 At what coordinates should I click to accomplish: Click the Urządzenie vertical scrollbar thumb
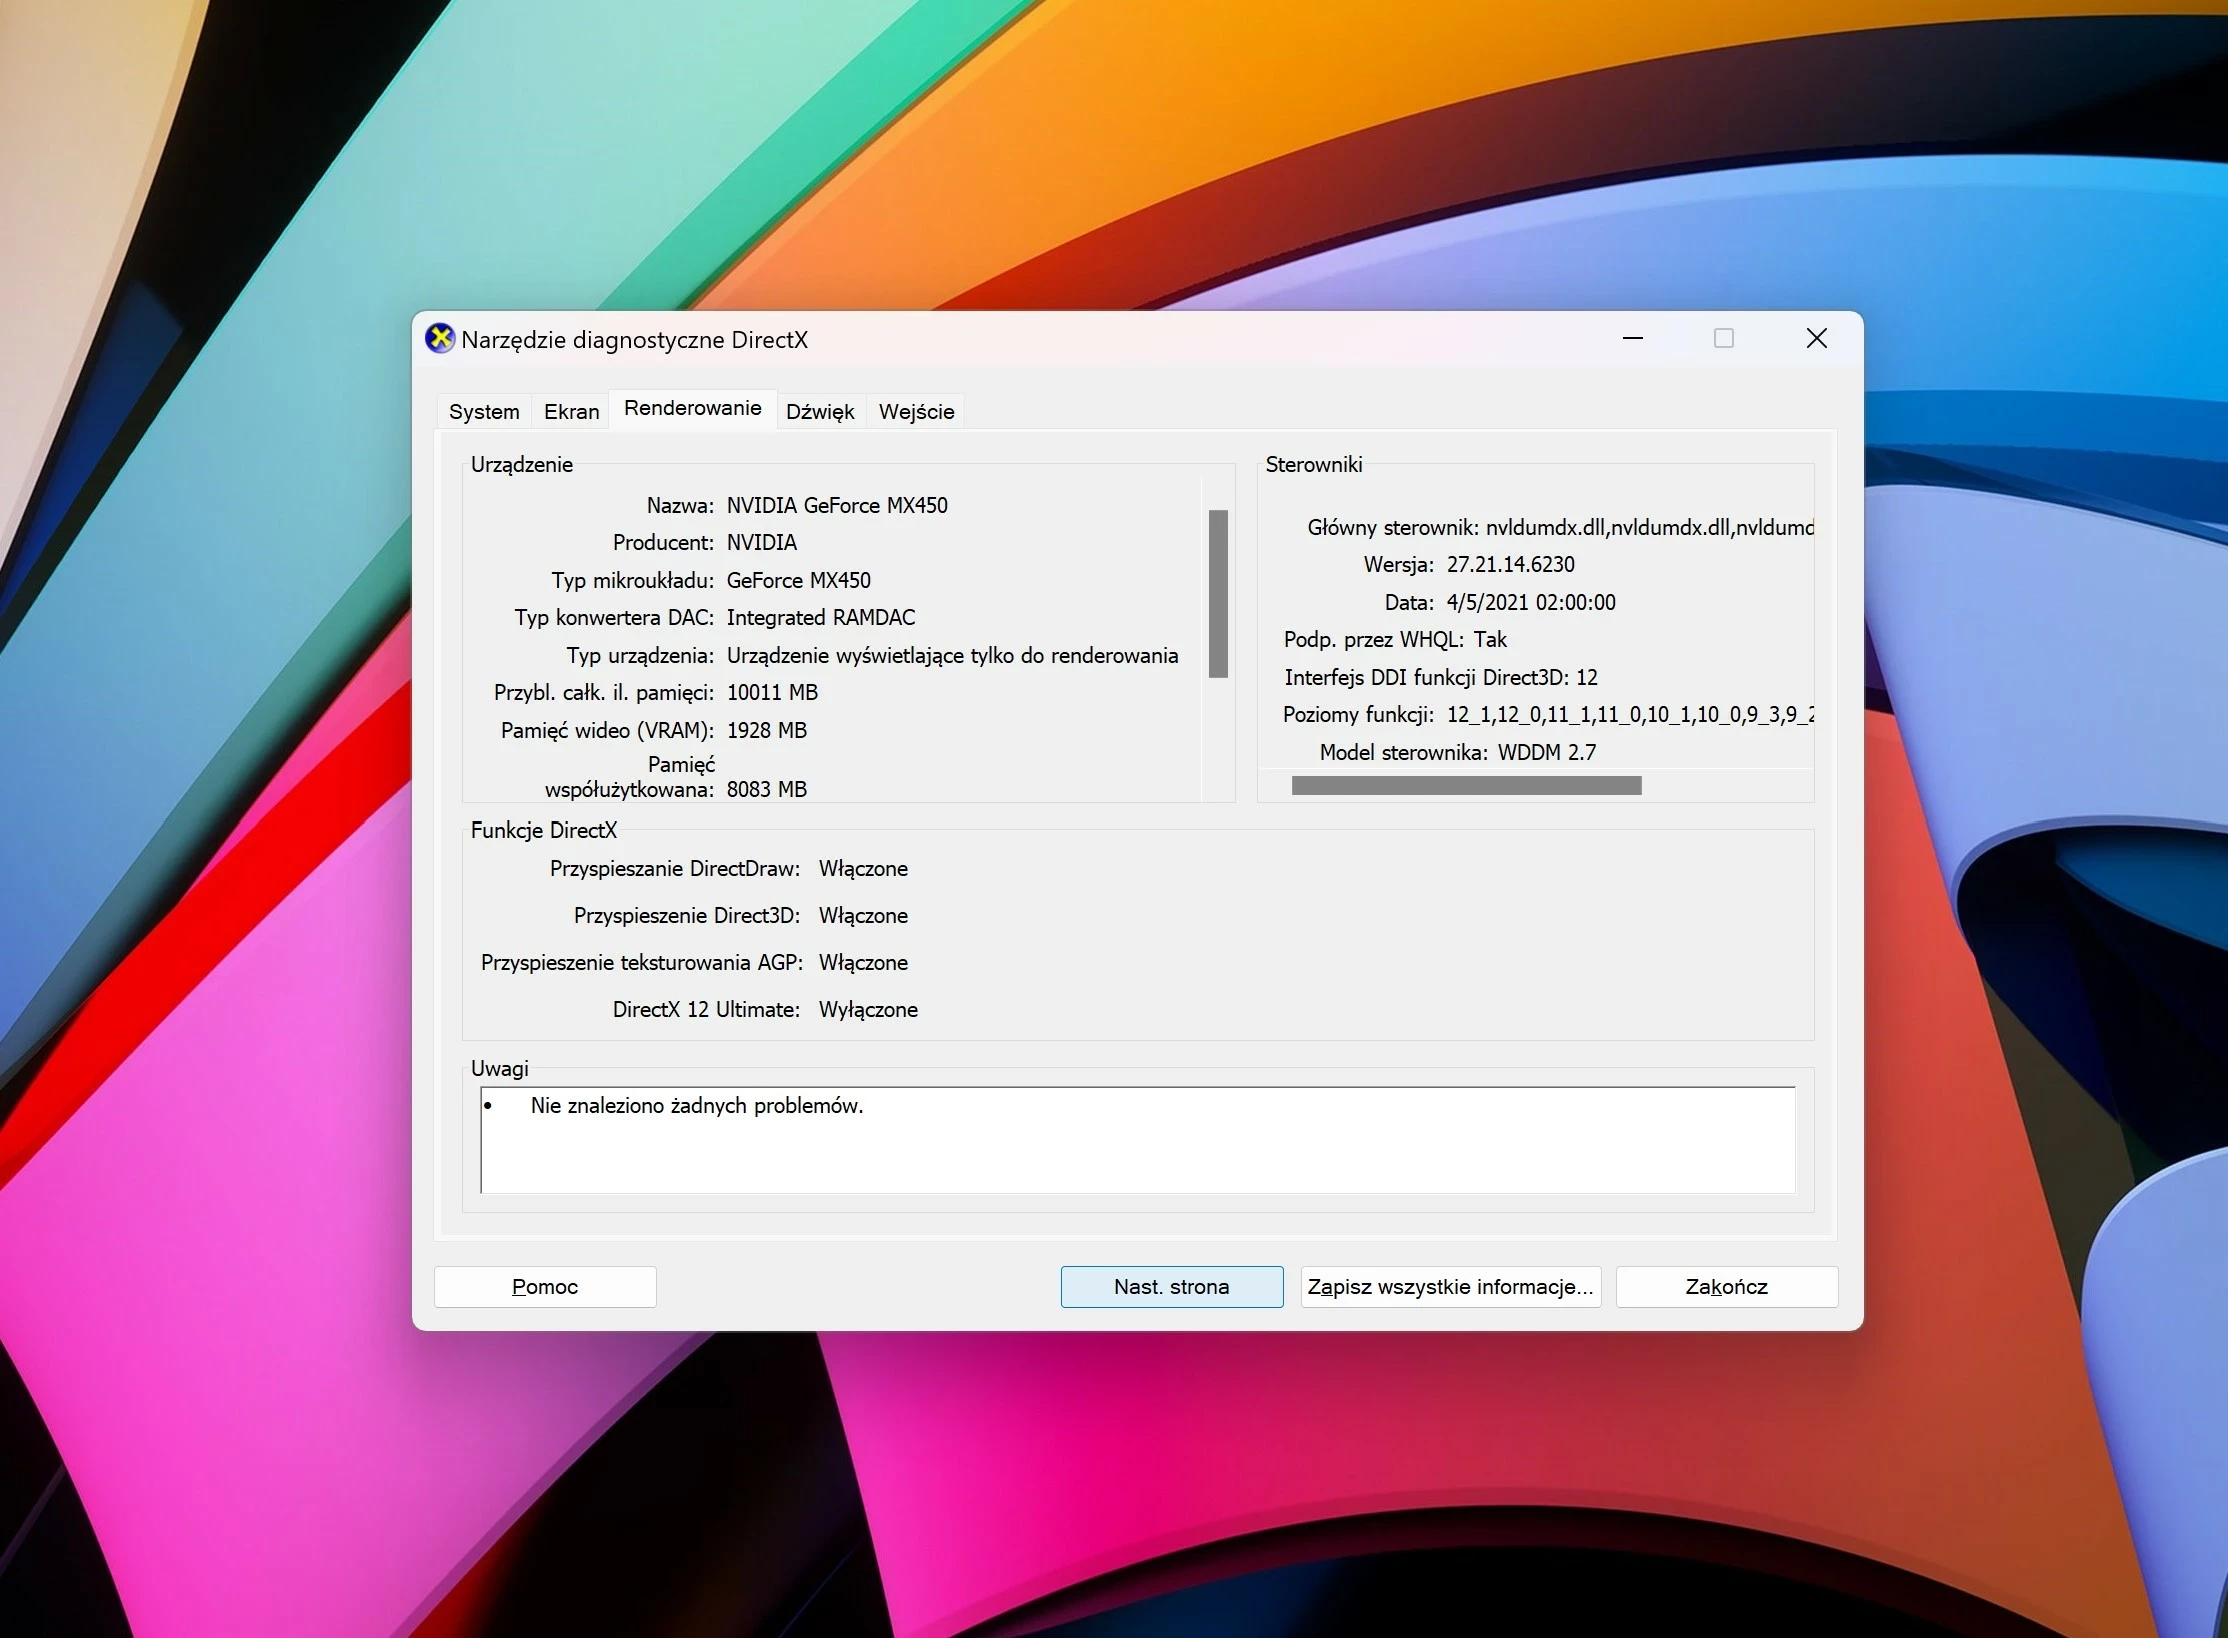coord(1218,594)
